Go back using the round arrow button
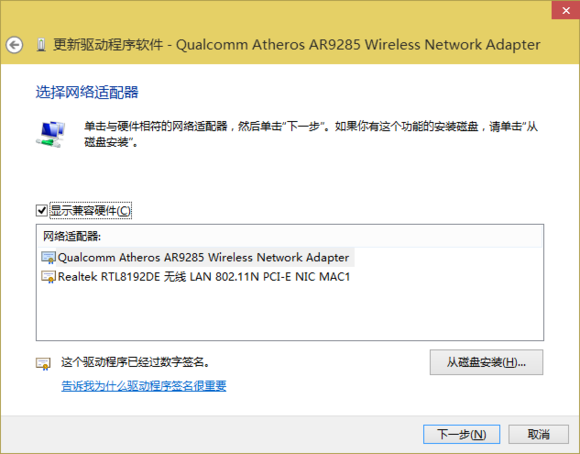Image resolution: width=580 pixels, height=454 pixels. point(14,45)
